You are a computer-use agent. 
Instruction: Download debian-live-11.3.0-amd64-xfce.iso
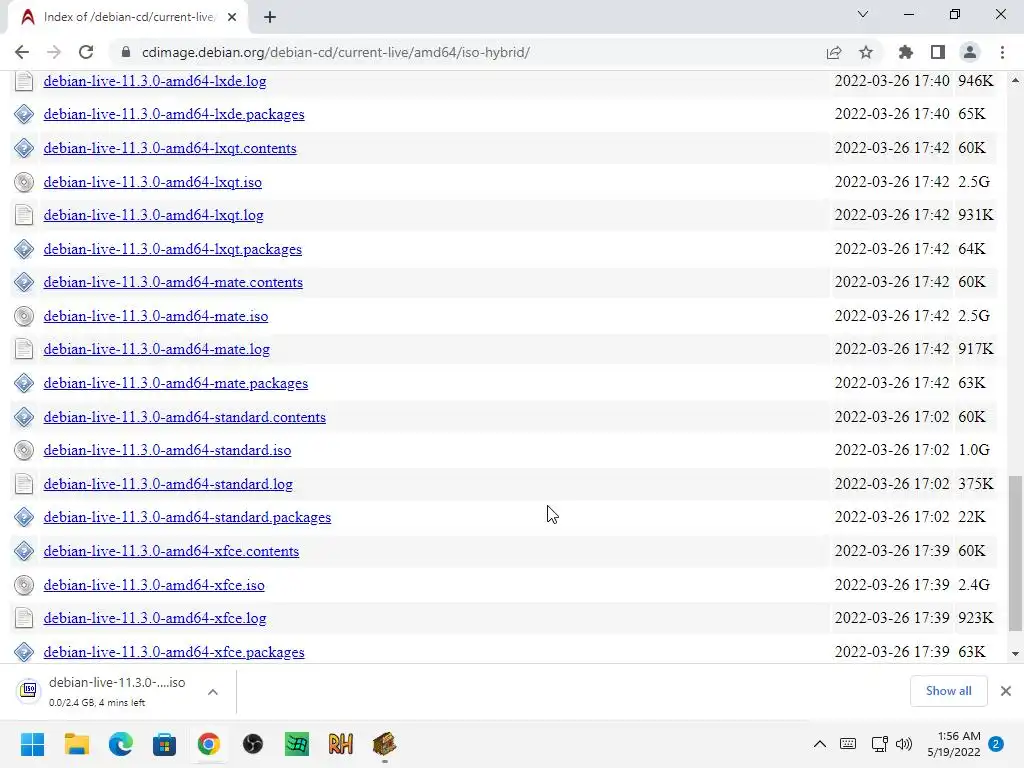tap(154, 585)
